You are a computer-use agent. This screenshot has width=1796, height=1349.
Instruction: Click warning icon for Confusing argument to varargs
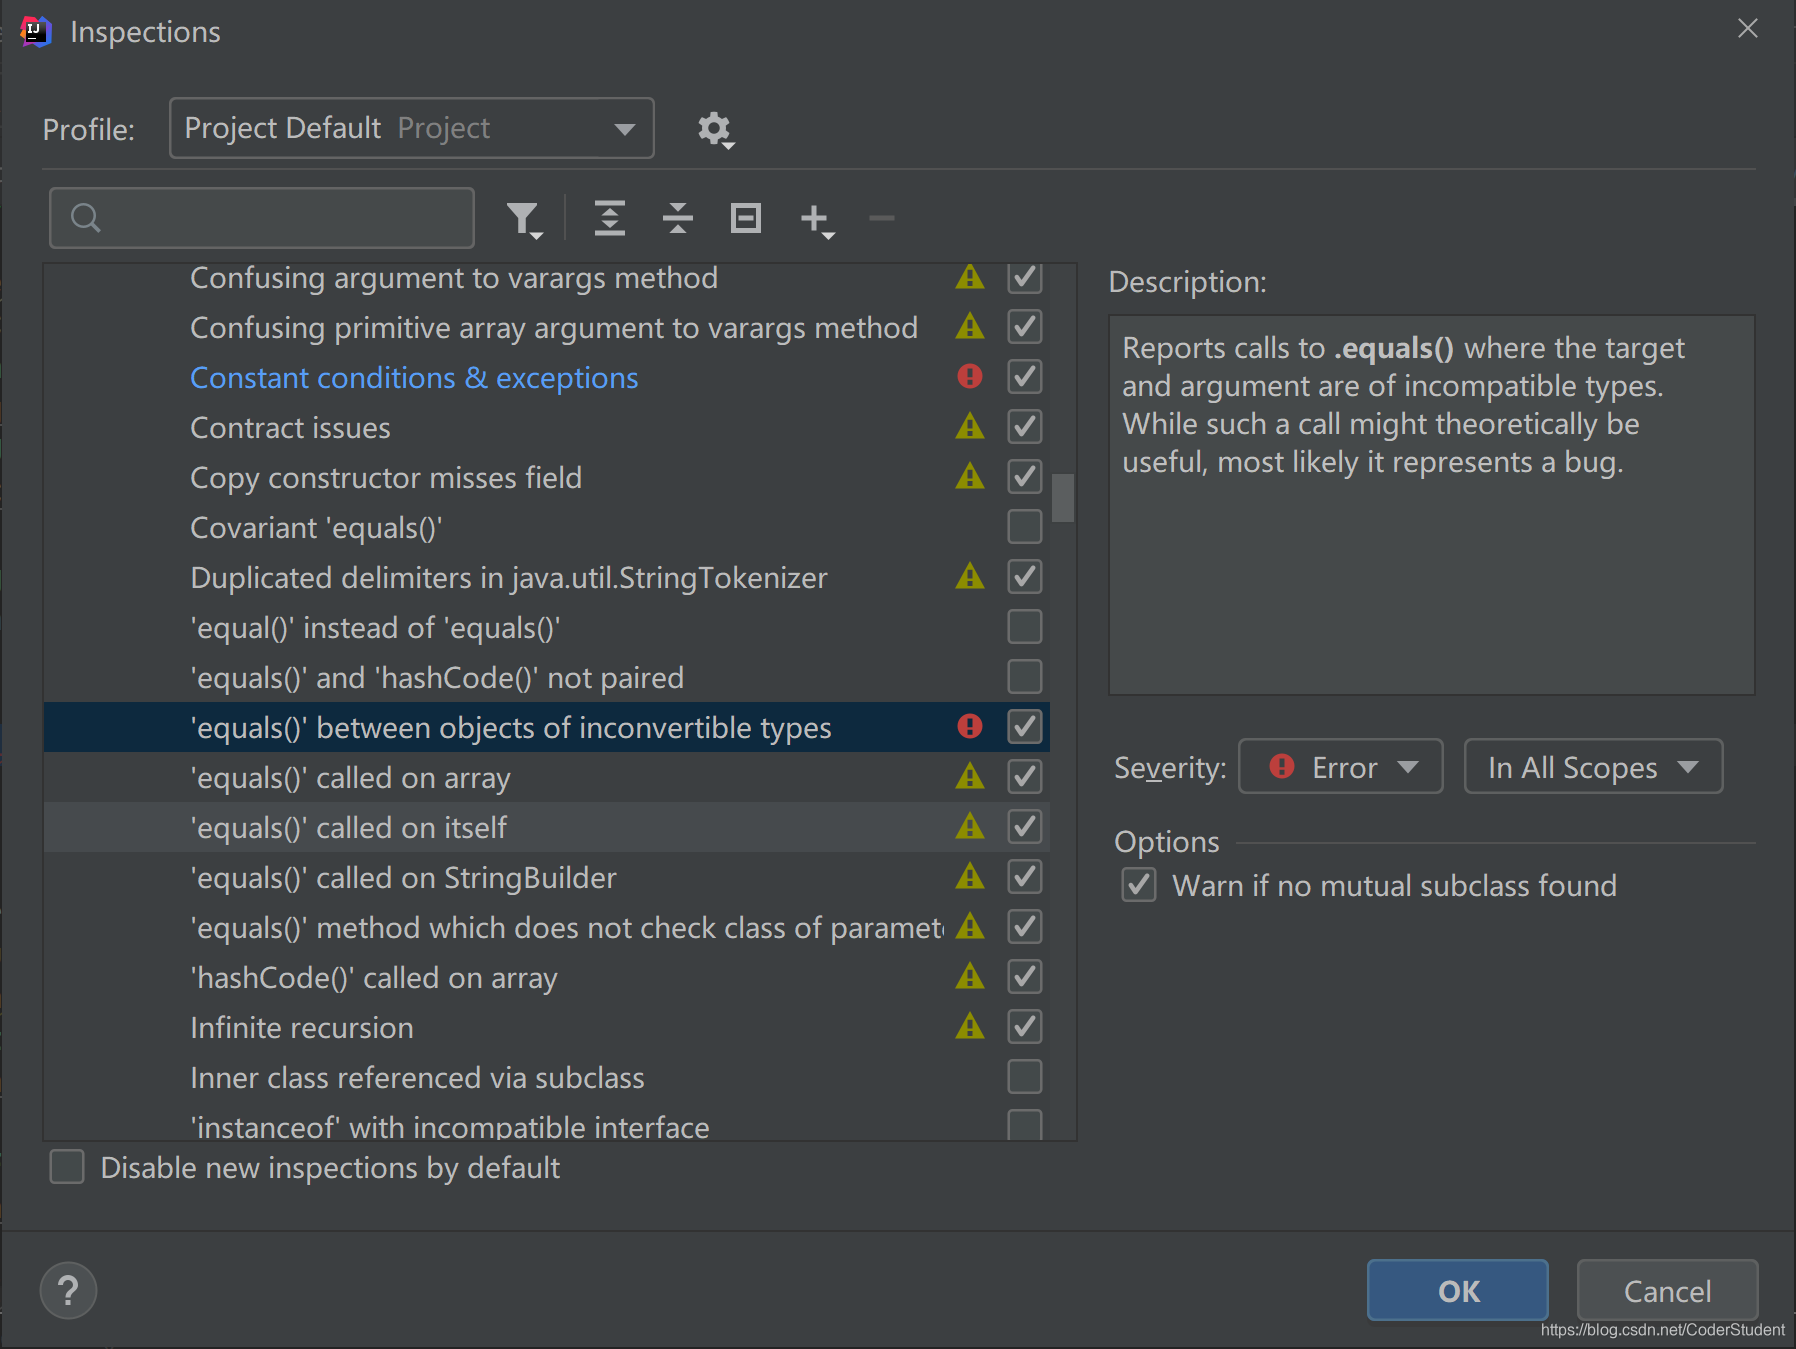point(970,277)
